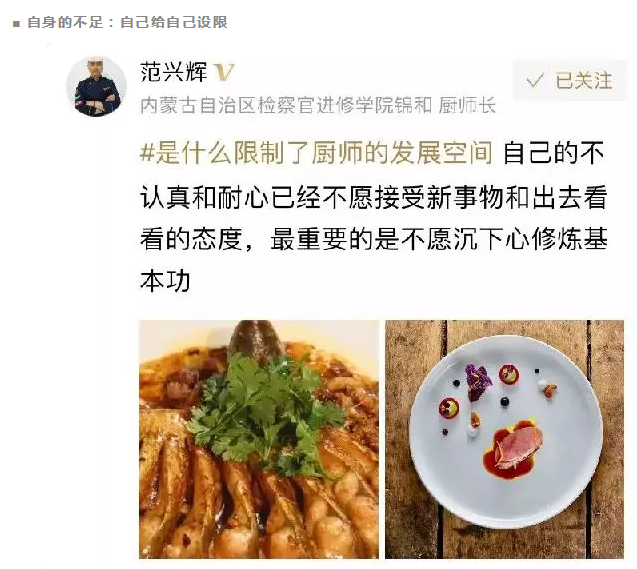Screen dimensions: 637x569
Task: Click the square bullet before the heading
Action: (16, 24)
